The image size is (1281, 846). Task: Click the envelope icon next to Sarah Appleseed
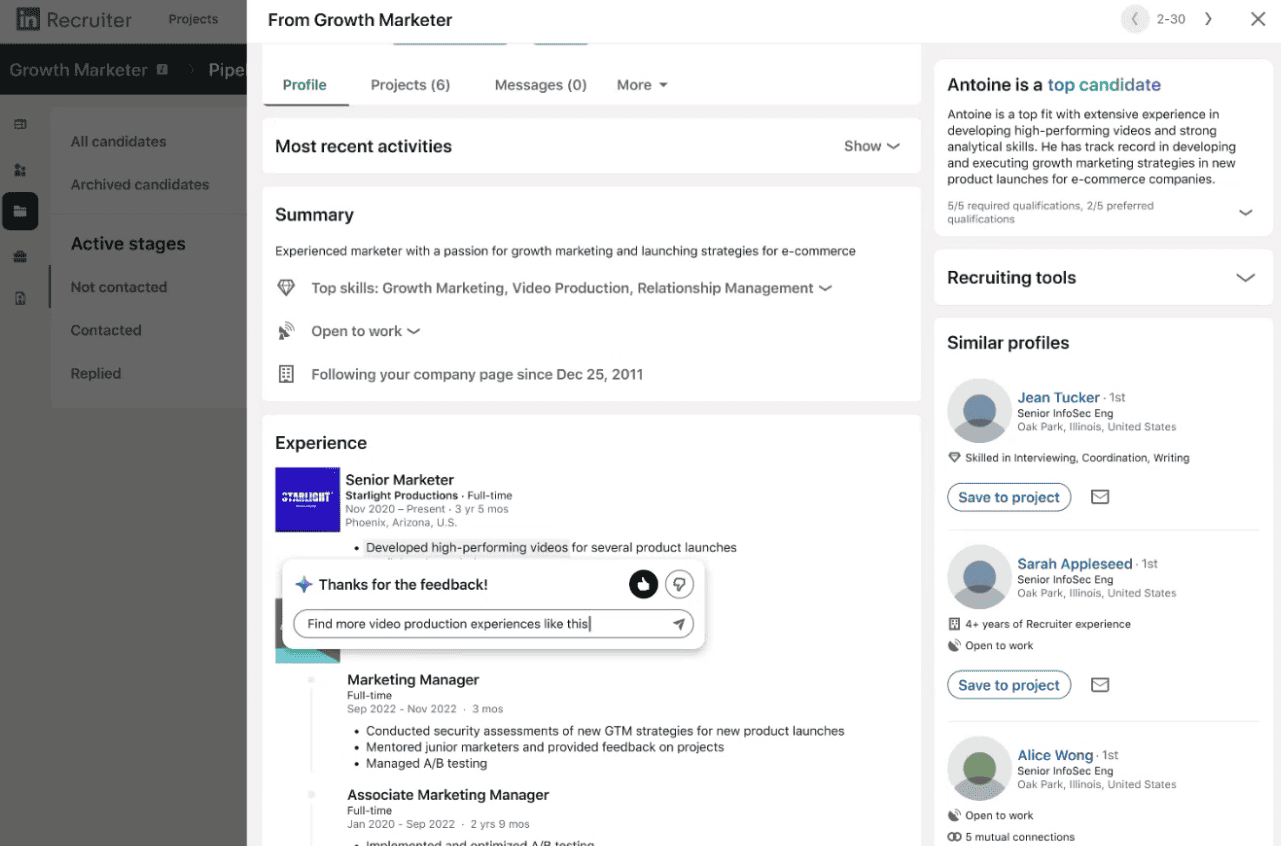pos(1100,685)
